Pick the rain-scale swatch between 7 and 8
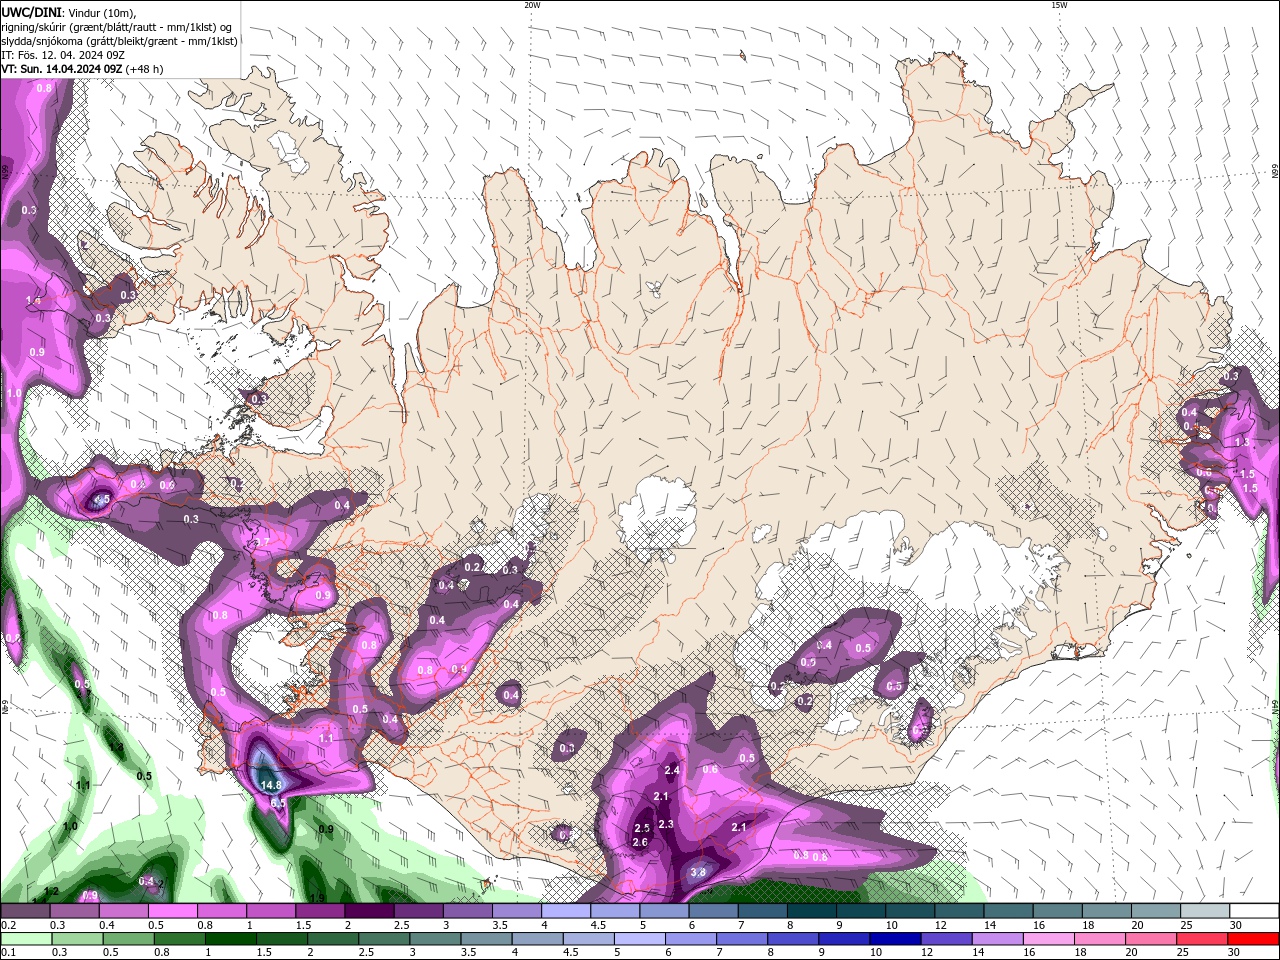1280x960 pixels. click(x=742, y=939)
